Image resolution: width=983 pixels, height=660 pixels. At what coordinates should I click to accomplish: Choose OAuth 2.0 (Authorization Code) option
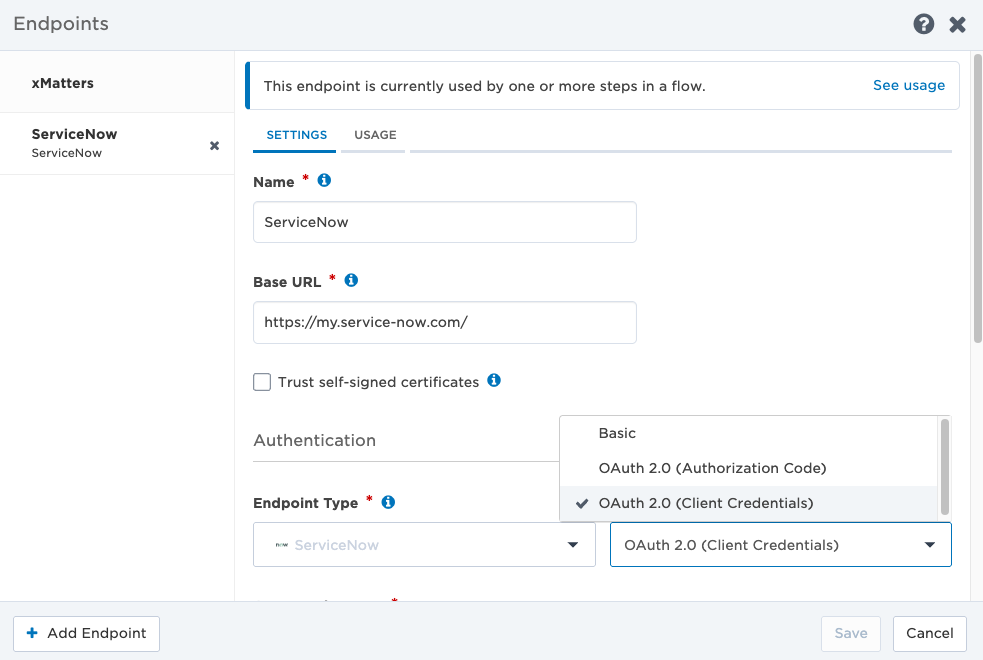[x=749, y=468]
